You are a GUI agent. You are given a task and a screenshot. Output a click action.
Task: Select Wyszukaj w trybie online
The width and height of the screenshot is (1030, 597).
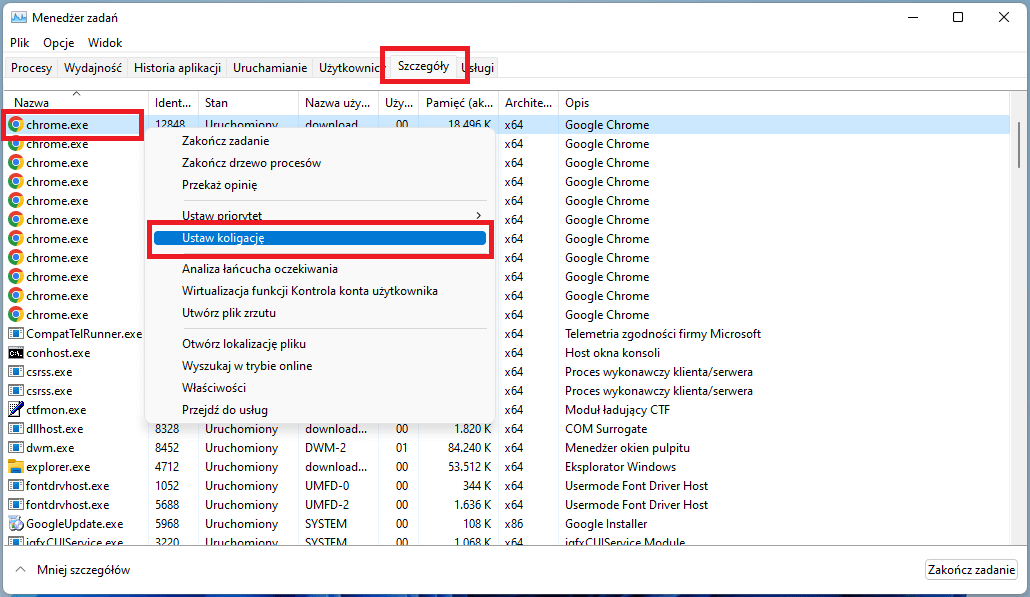[x=247, y=366]
